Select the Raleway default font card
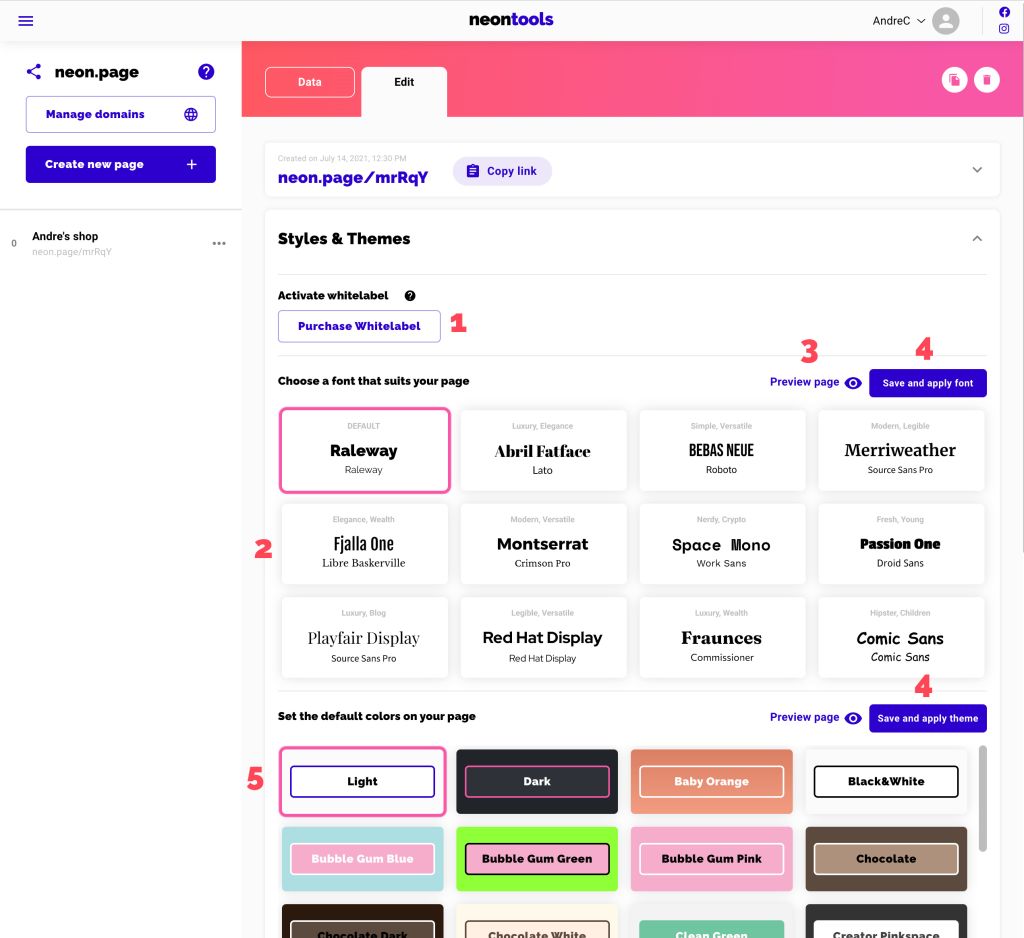Image resolution: width=1024 pixels, height=938 pixels. pos(364,450)
